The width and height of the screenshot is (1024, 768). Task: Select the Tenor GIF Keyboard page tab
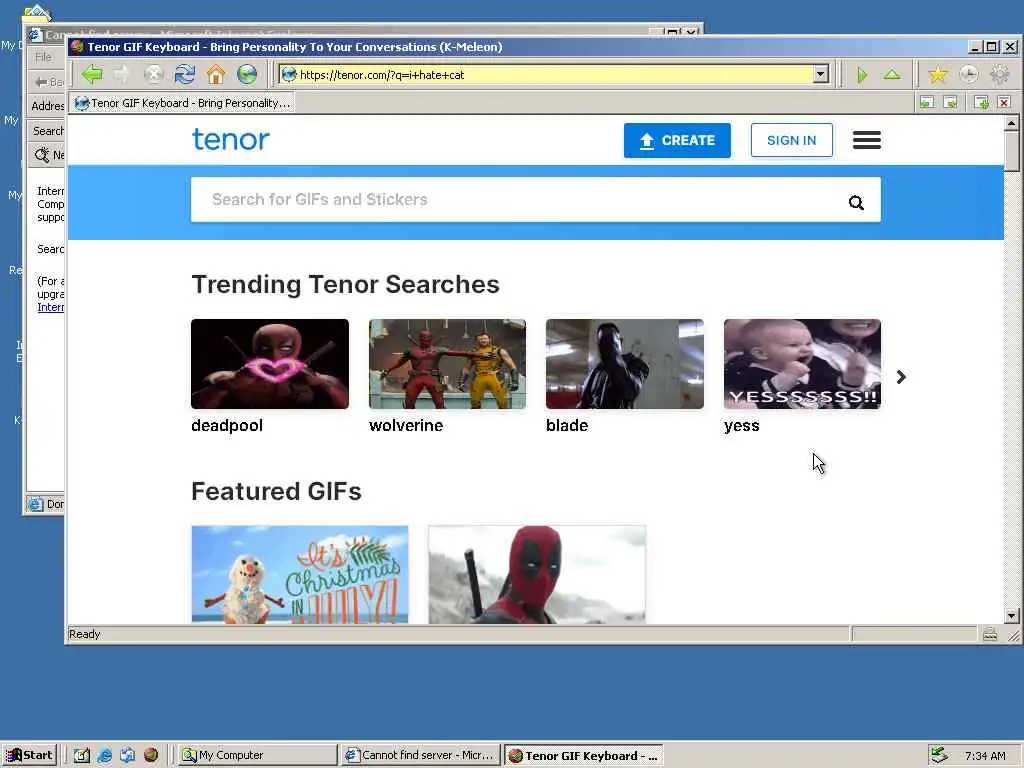(184, 103)
